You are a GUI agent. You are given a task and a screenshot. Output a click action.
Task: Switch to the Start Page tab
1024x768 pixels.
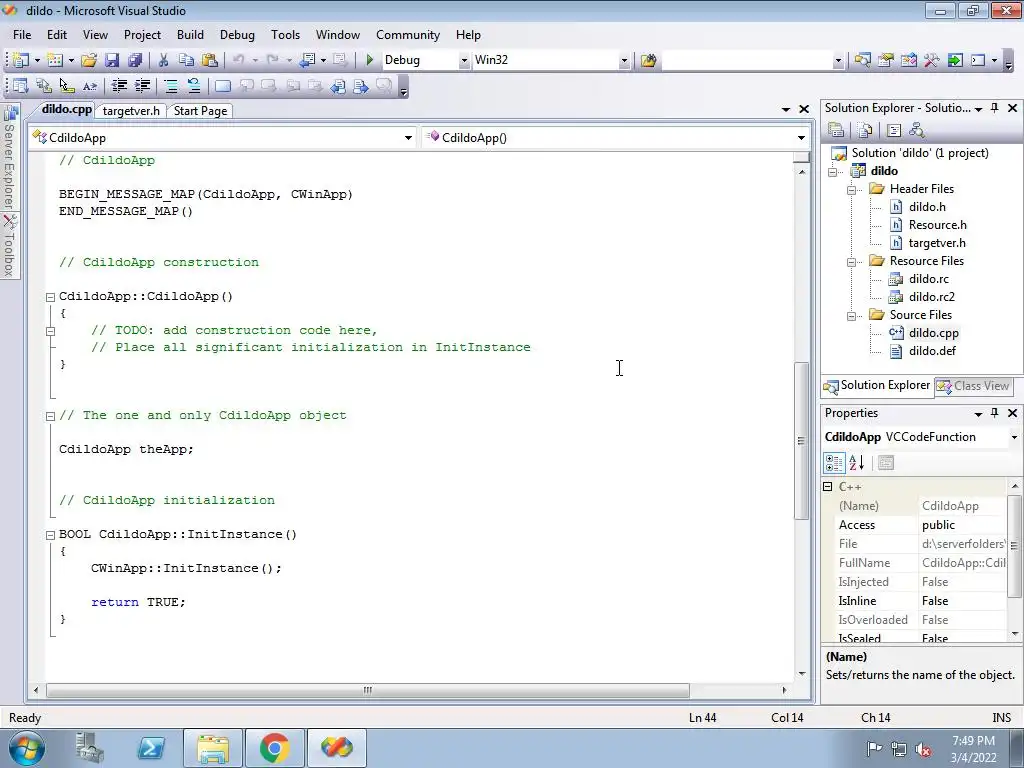(x=200, y=111)
